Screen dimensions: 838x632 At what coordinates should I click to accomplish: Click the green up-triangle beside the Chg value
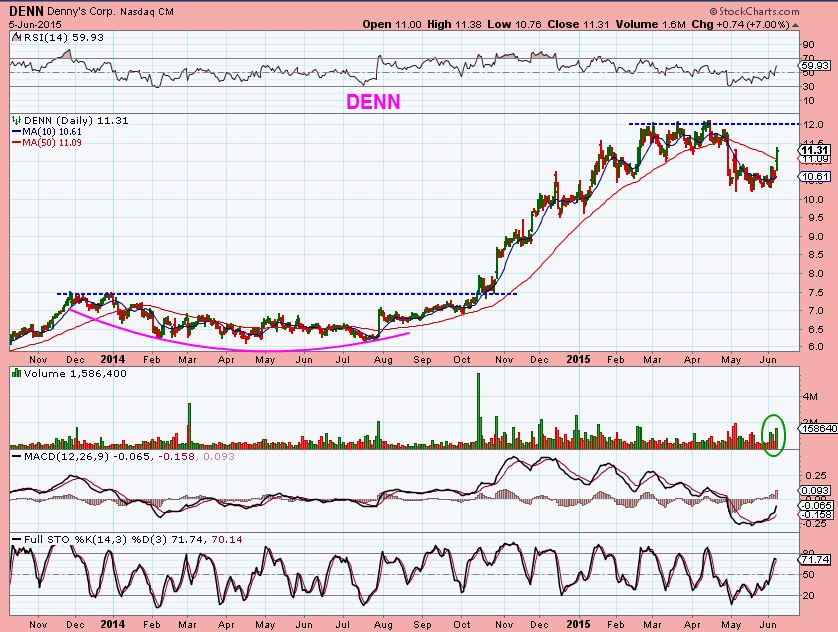coord(796,25)
